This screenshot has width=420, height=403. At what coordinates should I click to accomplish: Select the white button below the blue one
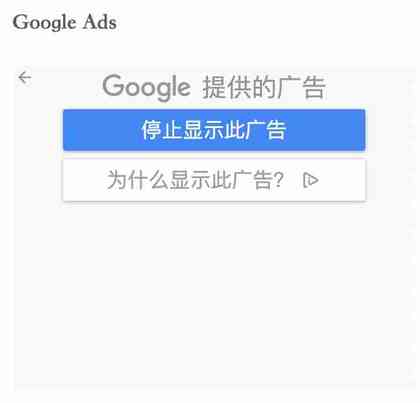pos(214,180)
